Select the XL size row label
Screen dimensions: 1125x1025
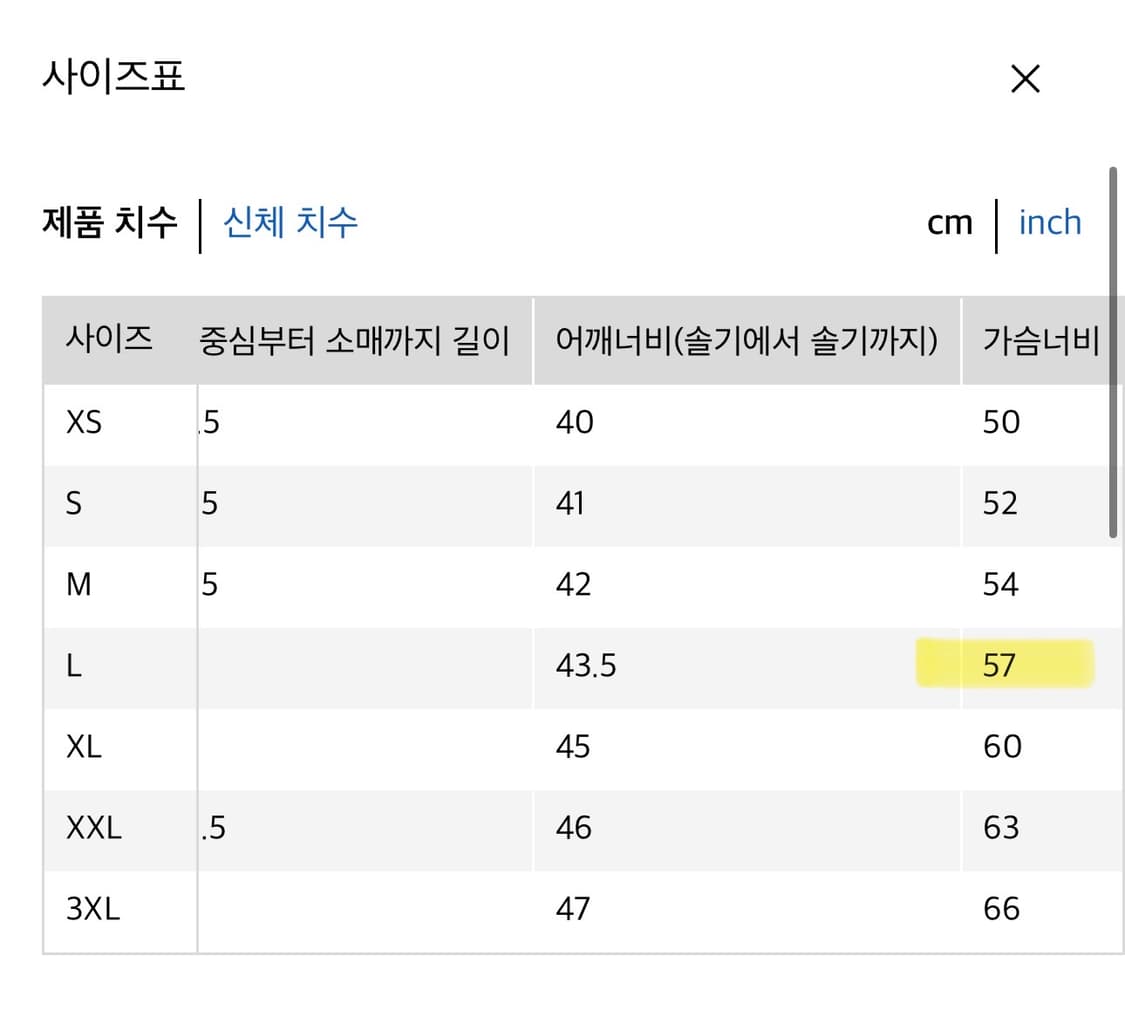coord(84,746)
